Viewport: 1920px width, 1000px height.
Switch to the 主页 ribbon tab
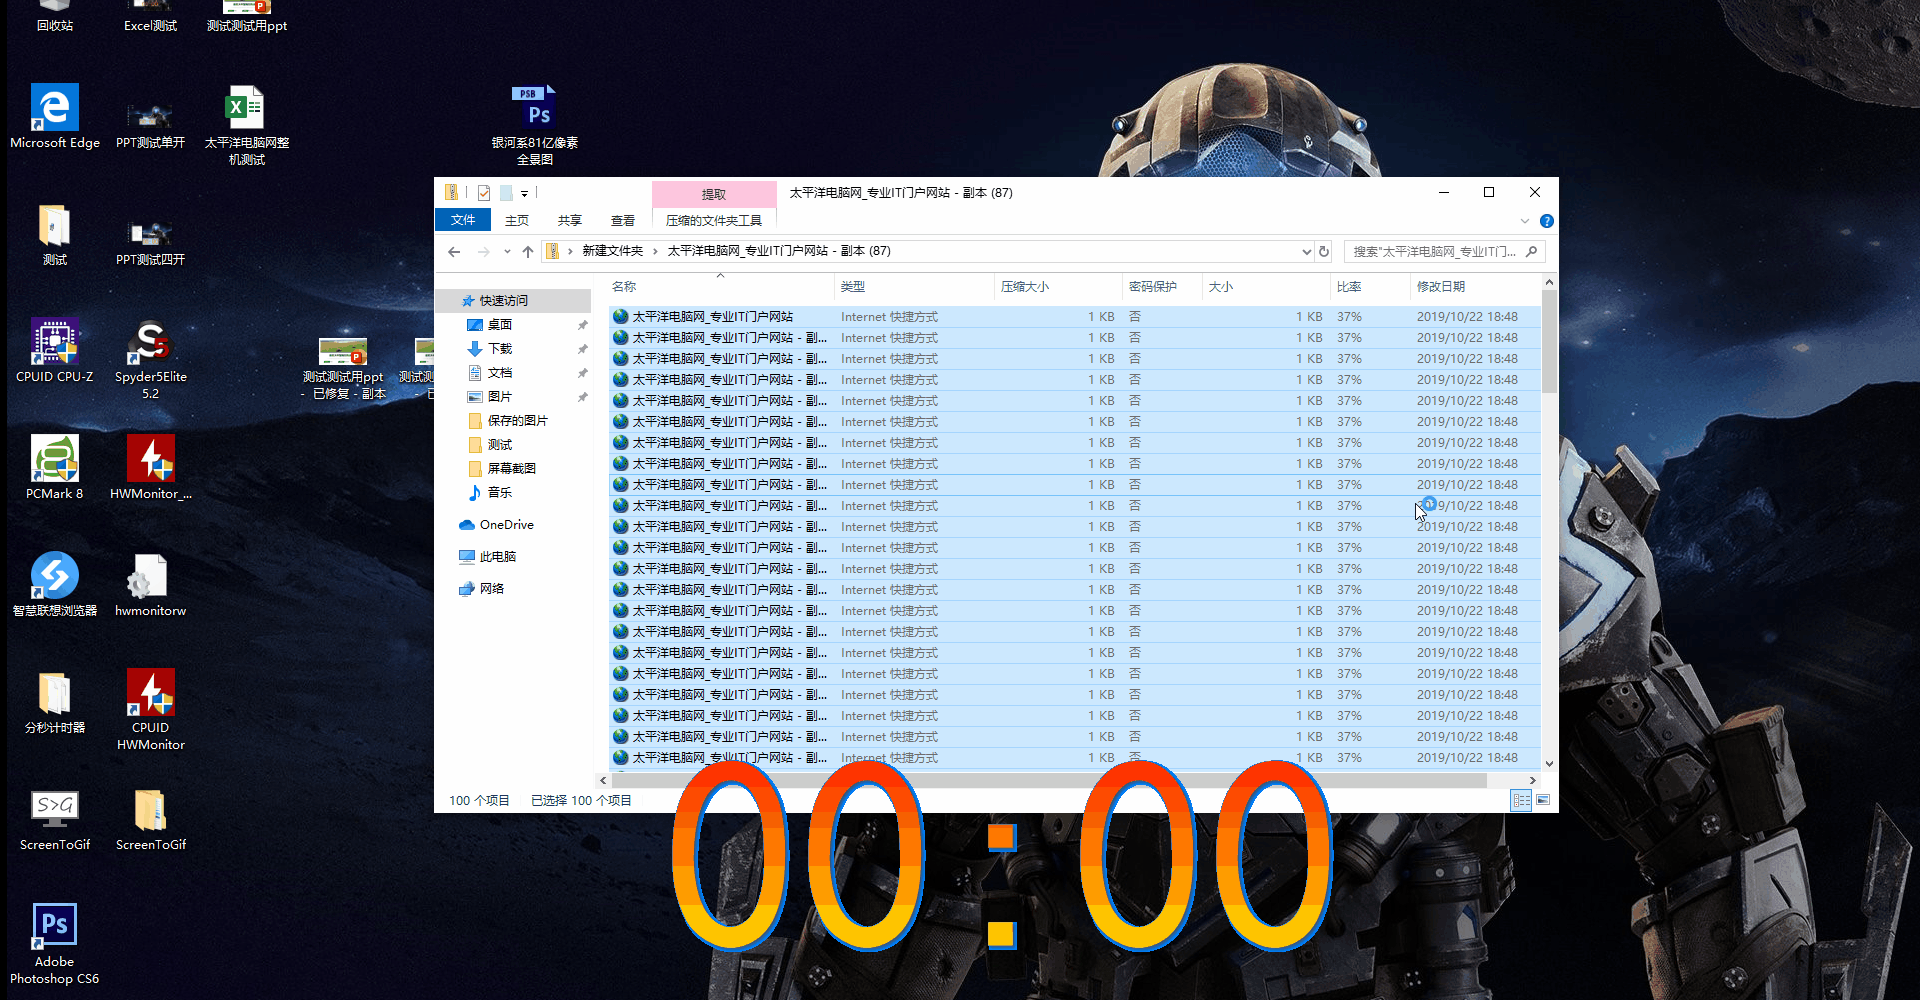(x=517, y=220)
